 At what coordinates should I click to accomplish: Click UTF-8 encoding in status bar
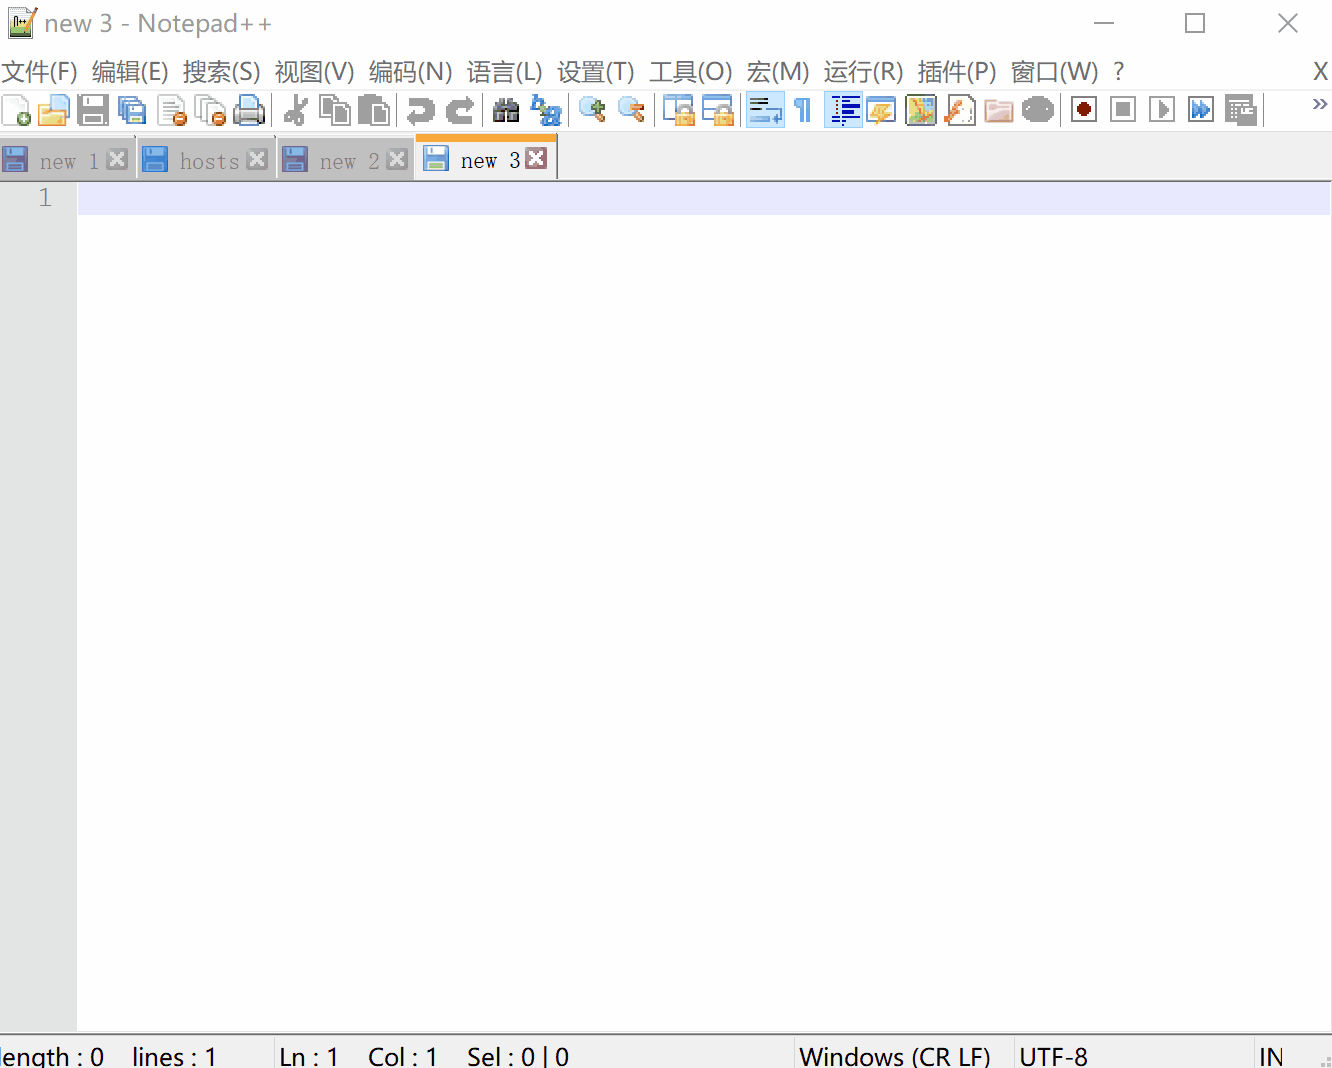[1054, 1056]
